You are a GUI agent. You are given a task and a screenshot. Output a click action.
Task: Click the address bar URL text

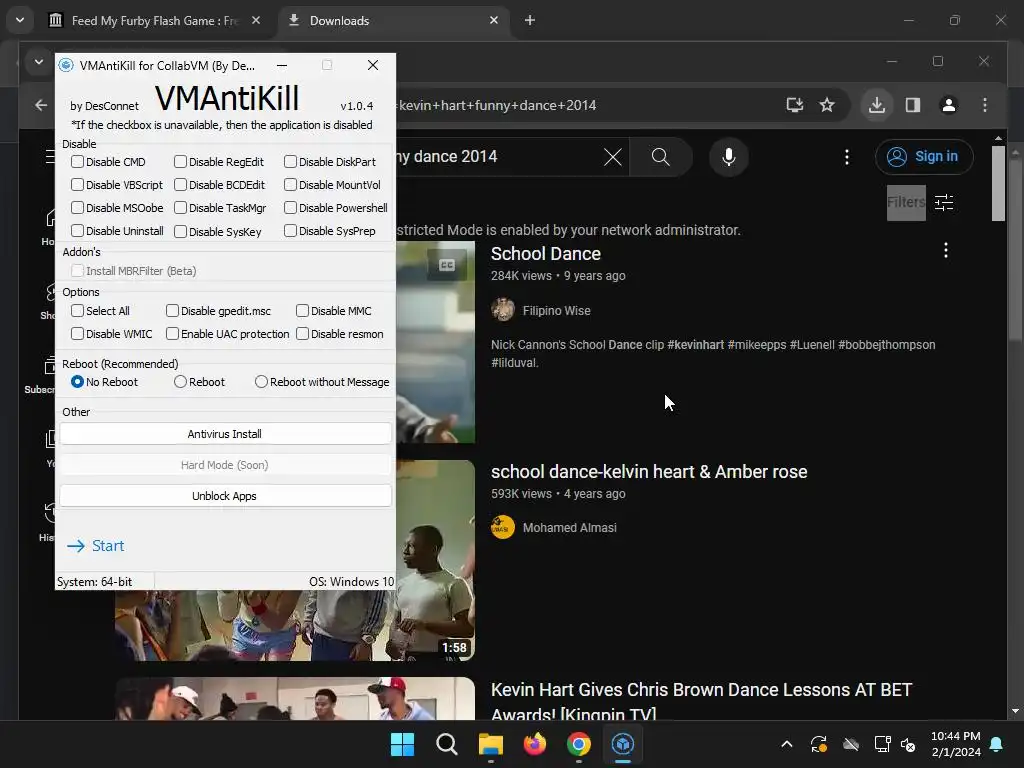click(498, 105)
